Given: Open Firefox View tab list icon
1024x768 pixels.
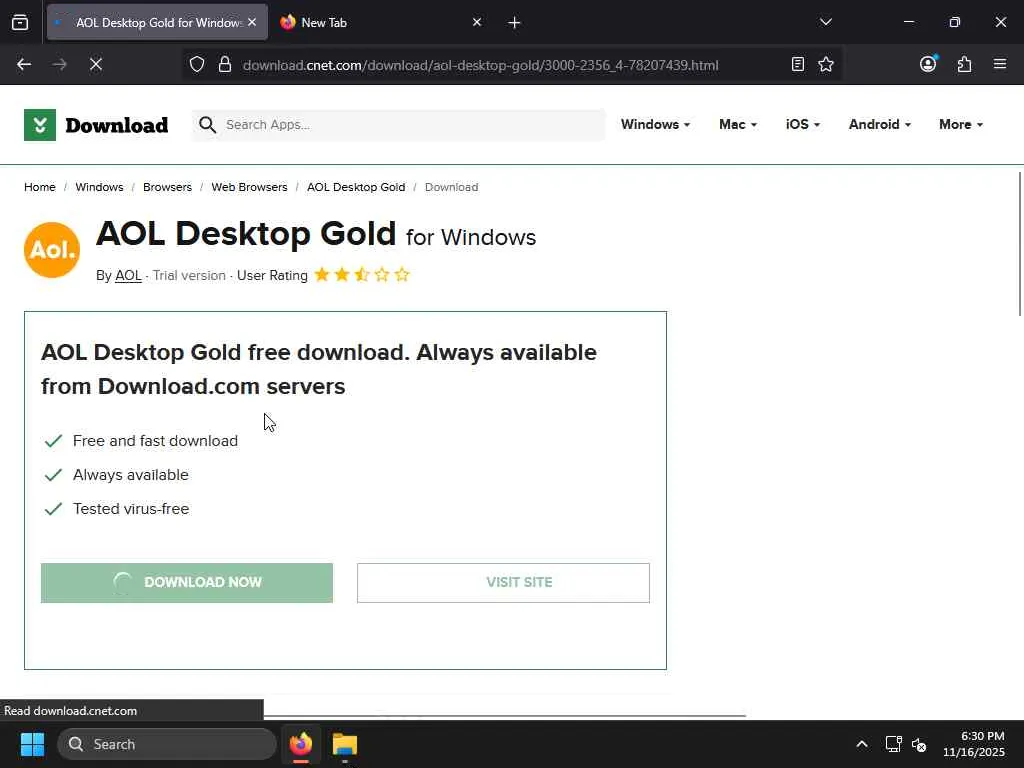Looking at the screenshot, I should (20, 22).
